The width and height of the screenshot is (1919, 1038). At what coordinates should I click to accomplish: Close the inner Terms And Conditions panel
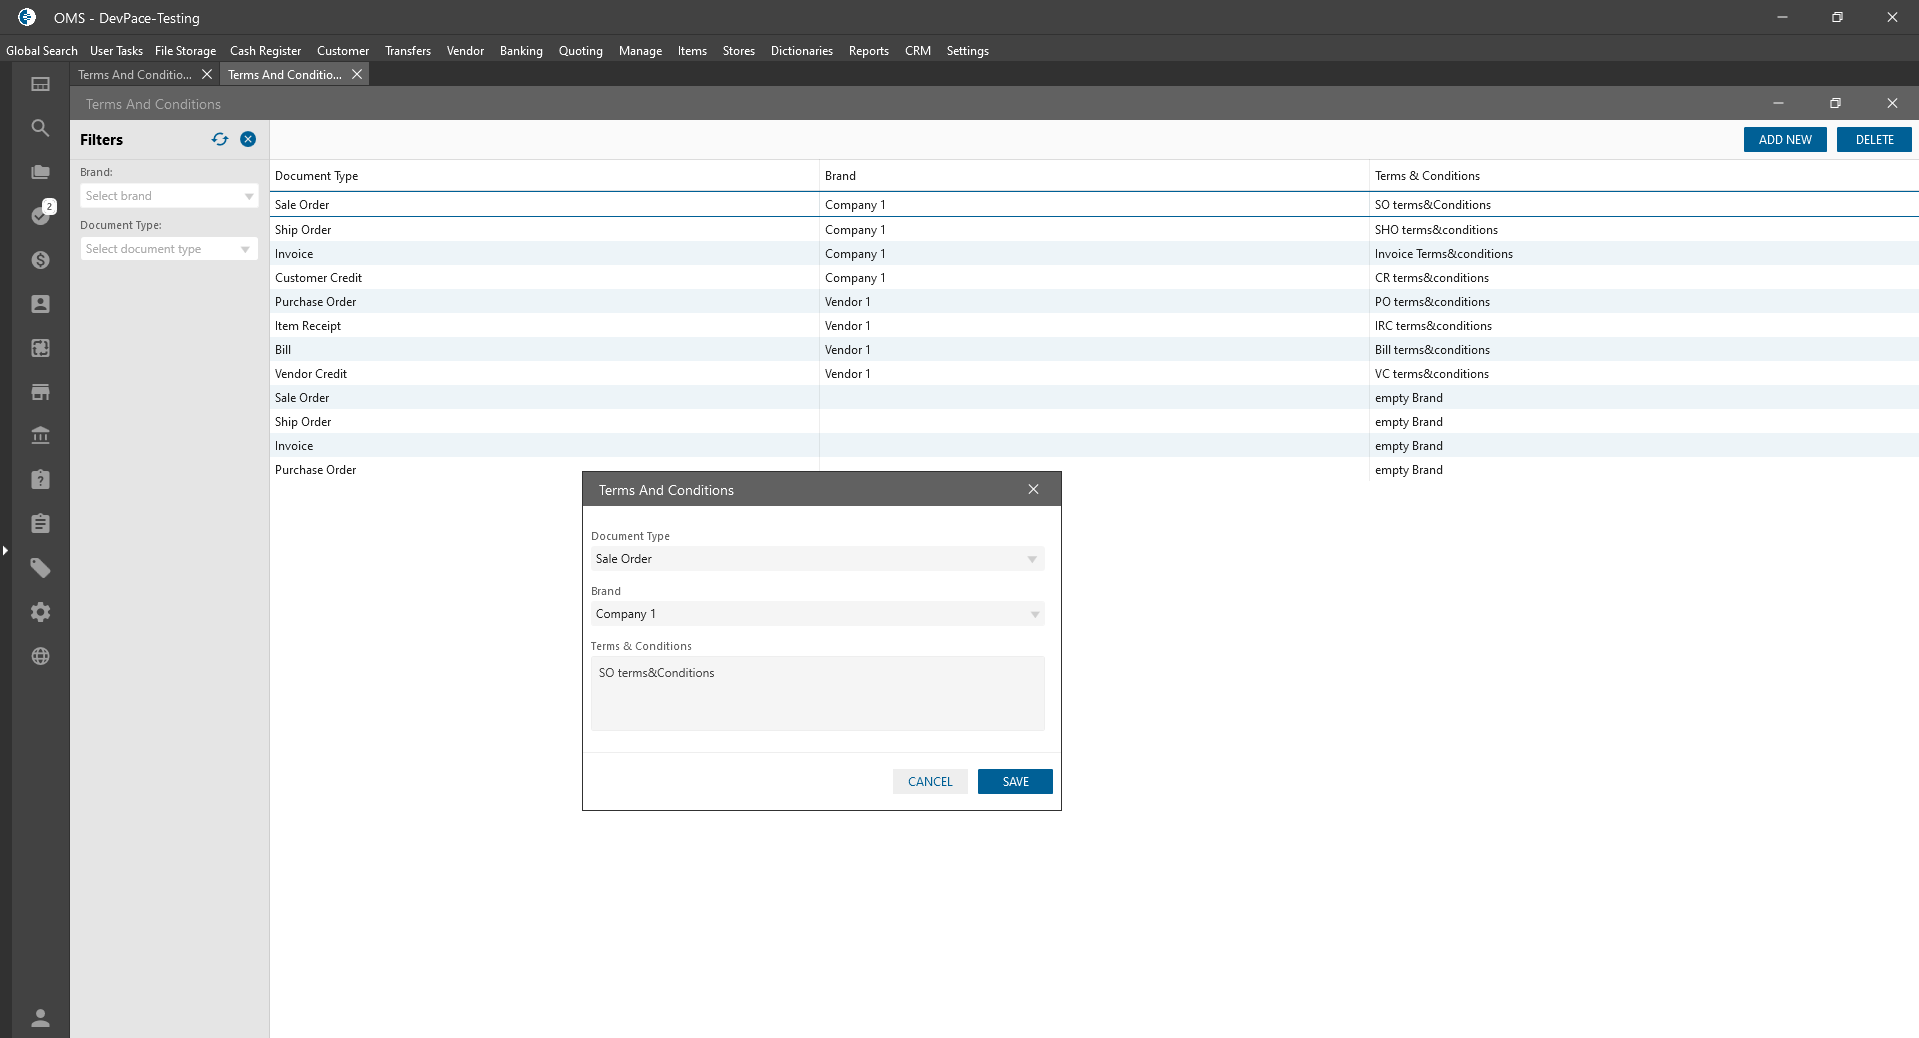1892,103
